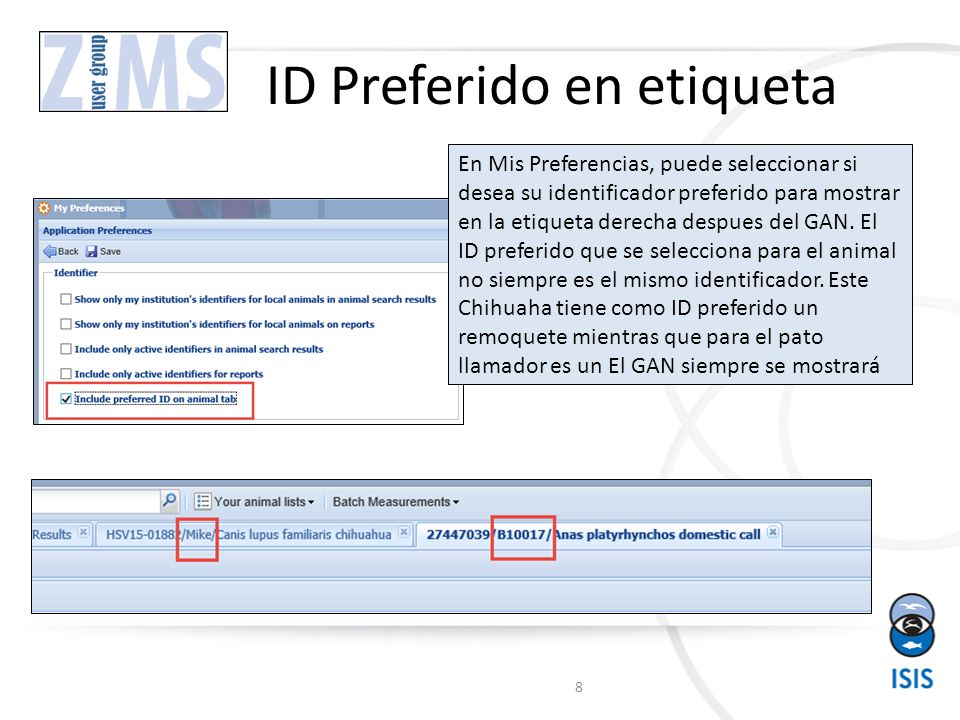Uncheck include preferred ID on animal tab
Image resolution: width=960 pixels, height=720 pixels.
[x=66, y=399]
